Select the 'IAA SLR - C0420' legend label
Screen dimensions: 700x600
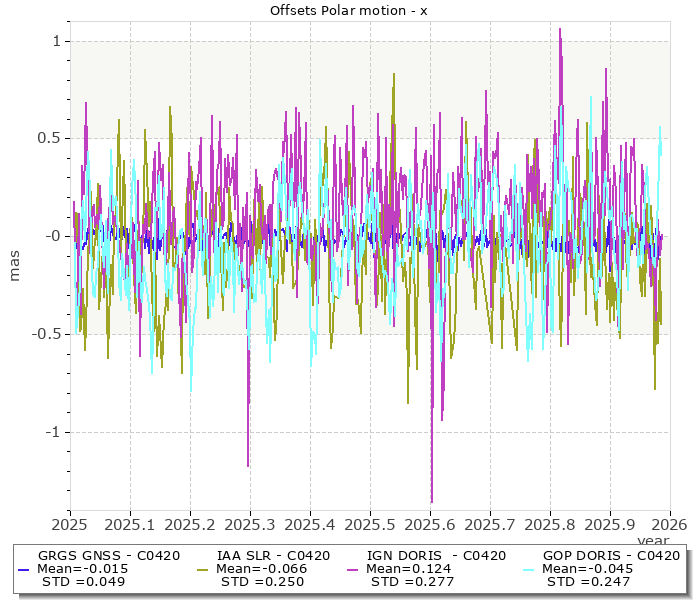(x=273, y=556)
